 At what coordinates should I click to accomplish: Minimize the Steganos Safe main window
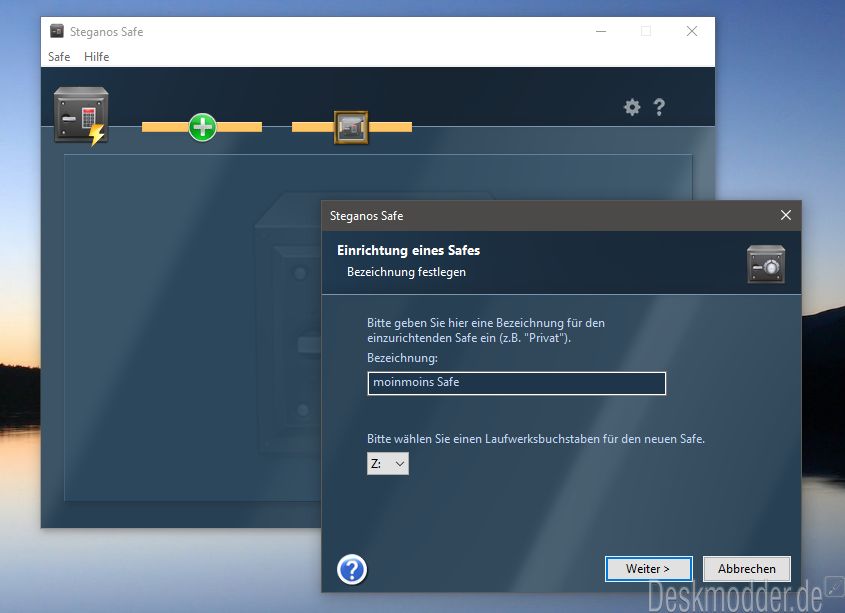click(x=601, y=31)
